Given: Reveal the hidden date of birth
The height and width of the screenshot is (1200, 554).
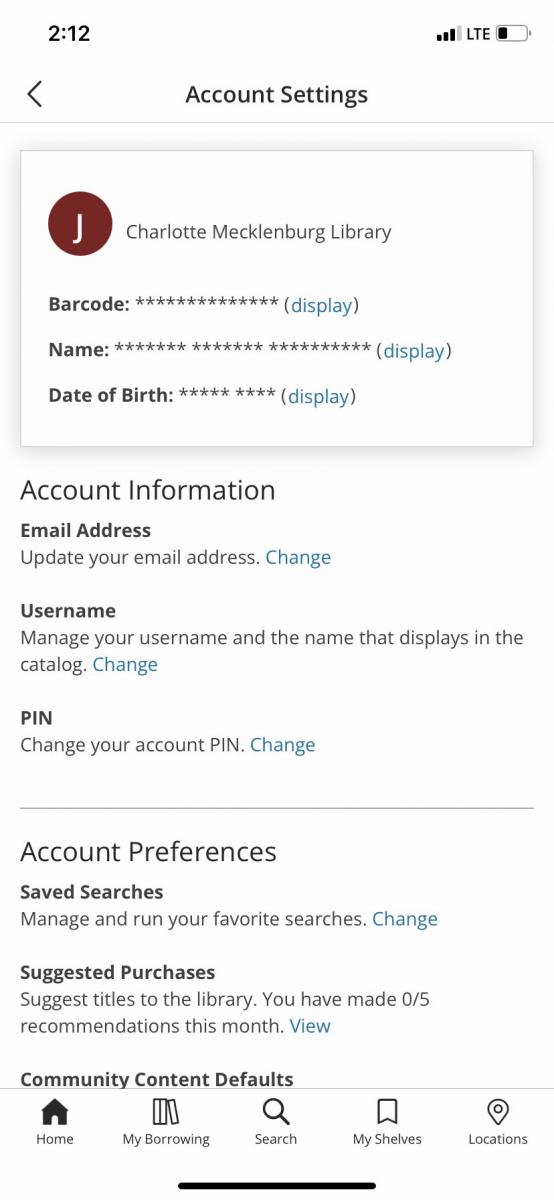Looking at the screenshot, I should (x=319, y=396).
